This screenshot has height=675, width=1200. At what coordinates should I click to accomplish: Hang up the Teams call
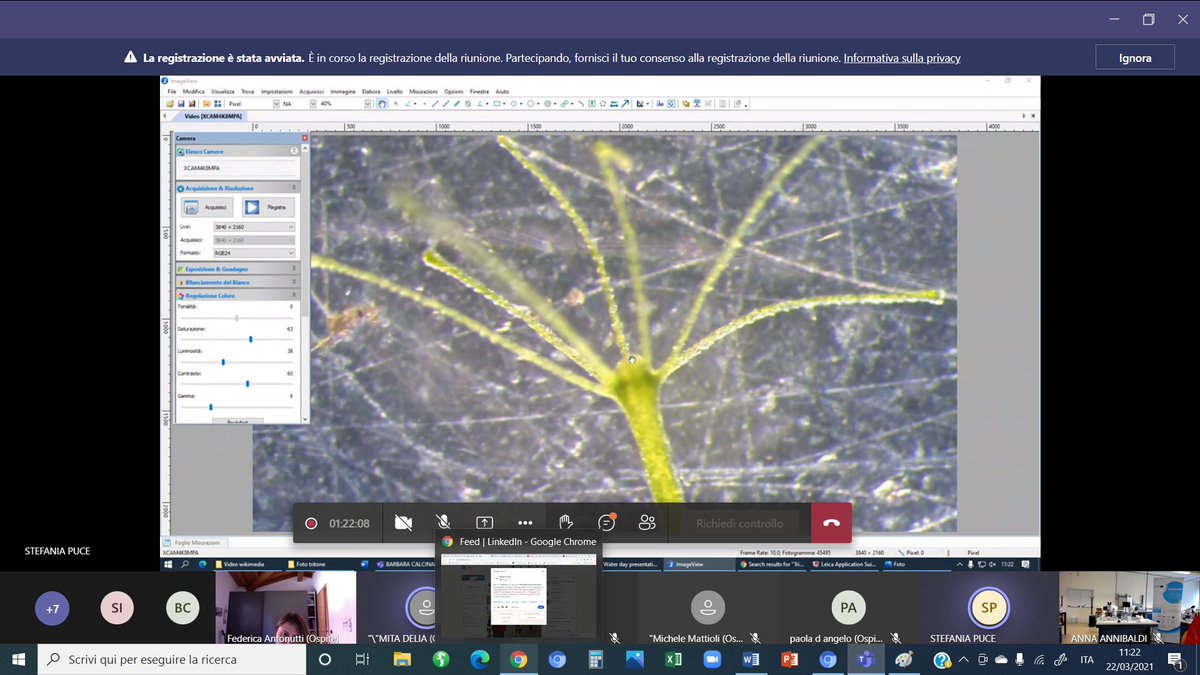(x=831, y=523)
